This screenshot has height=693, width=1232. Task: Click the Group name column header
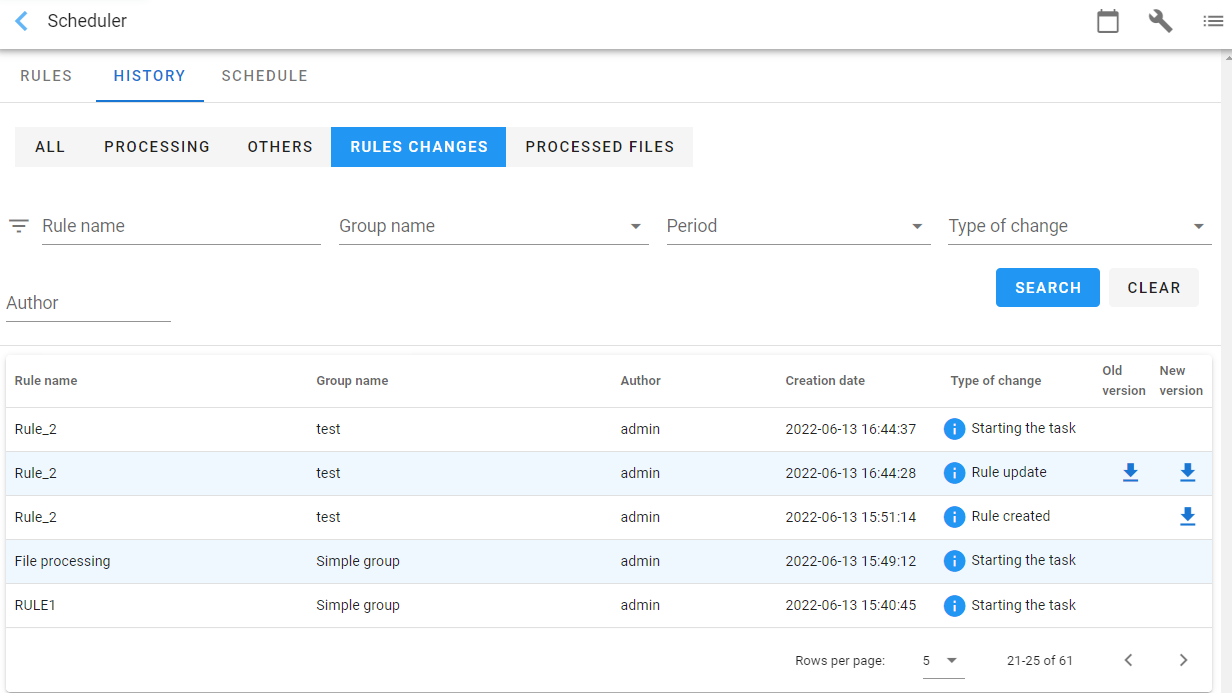point(352,381)
